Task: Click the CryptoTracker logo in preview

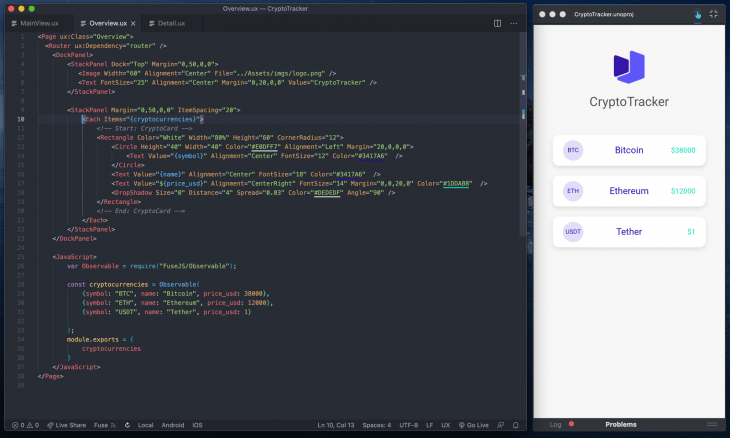Action: [629, 67]
